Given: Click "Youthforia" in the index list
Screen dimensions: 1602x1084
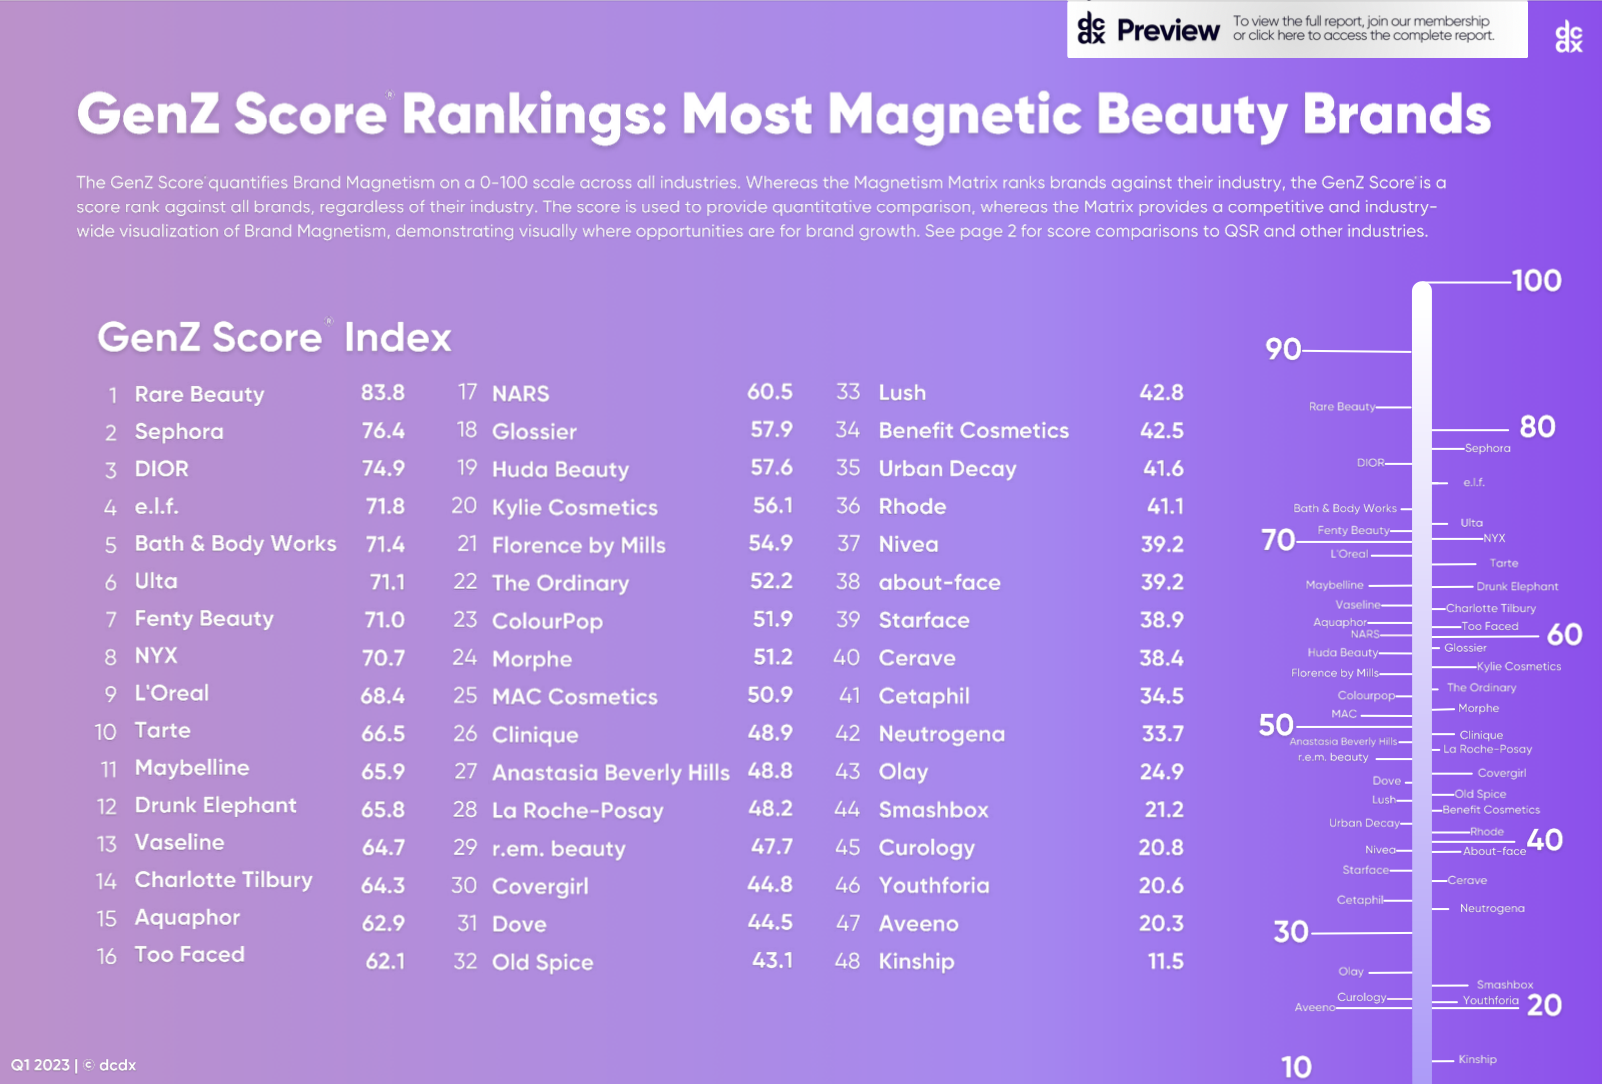Looking at the screenshot, I should pos(934,886).
